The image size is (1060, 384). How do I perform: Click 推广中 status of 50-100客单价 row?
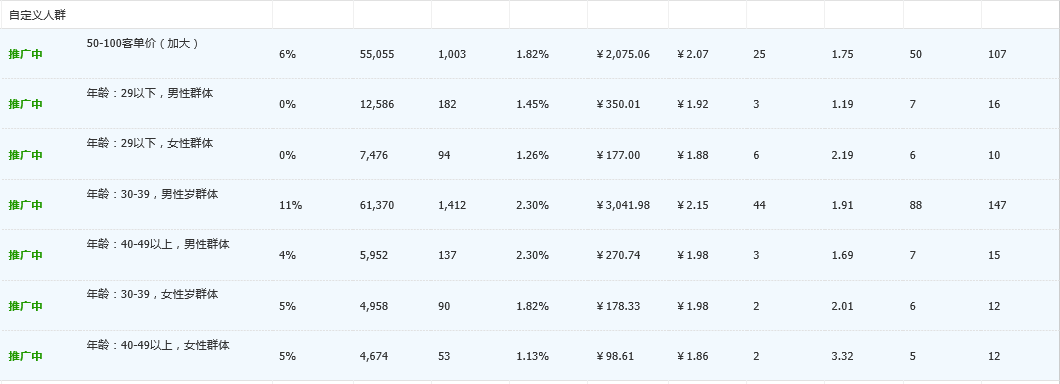[x=25, y=54]
